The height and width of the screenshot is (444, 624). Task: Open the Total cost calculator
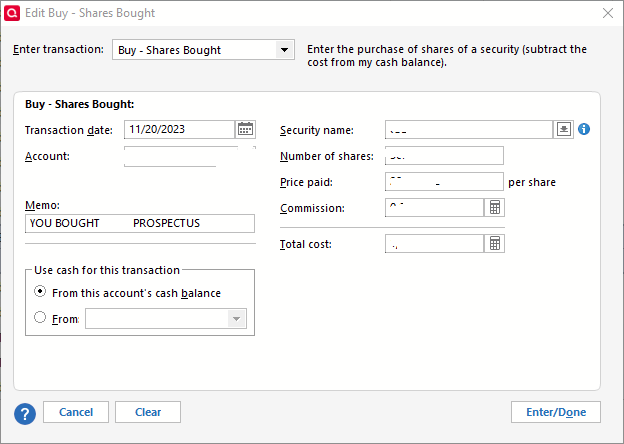click(x=494, y=244)
